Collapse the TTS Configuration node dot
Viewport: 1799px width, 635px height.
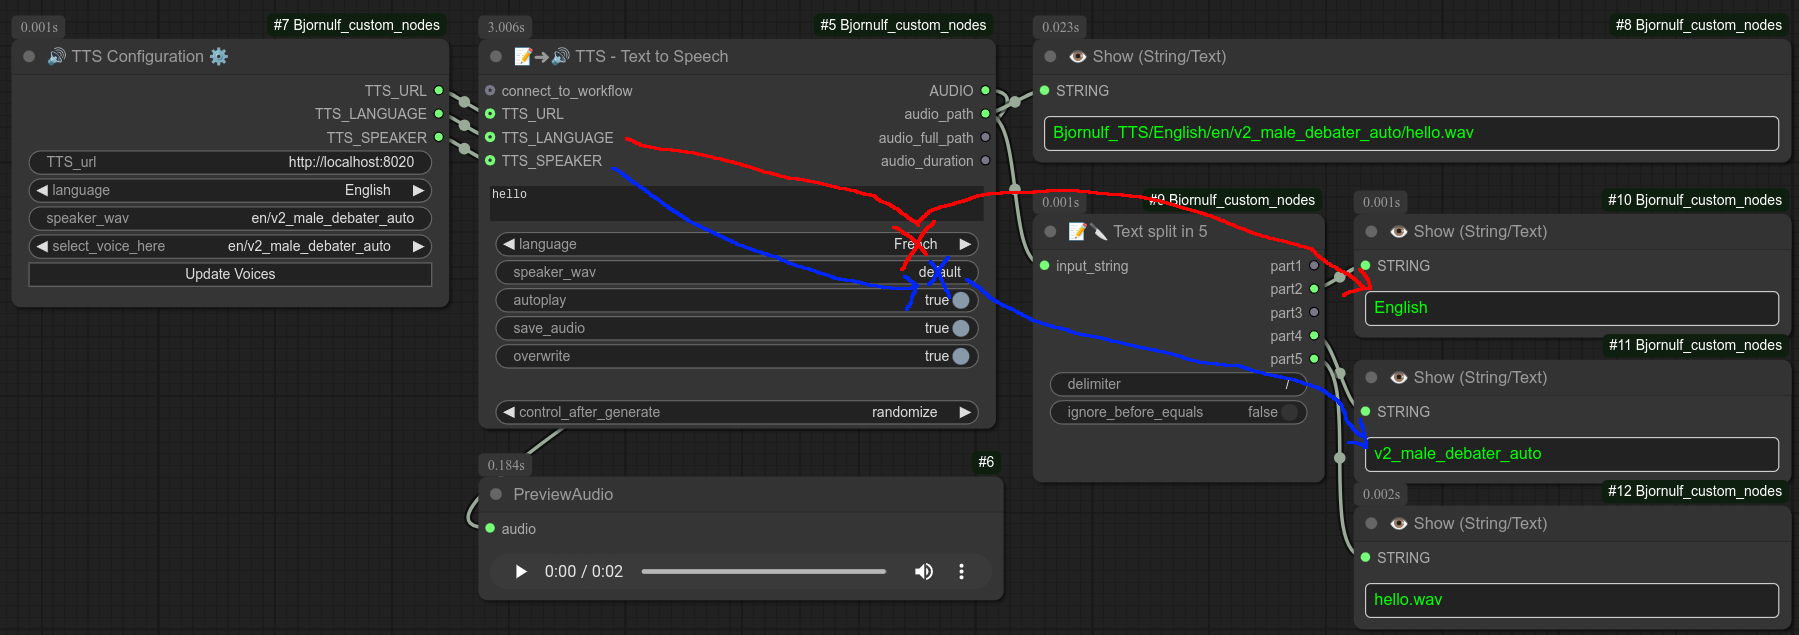(x=29, y=57)
